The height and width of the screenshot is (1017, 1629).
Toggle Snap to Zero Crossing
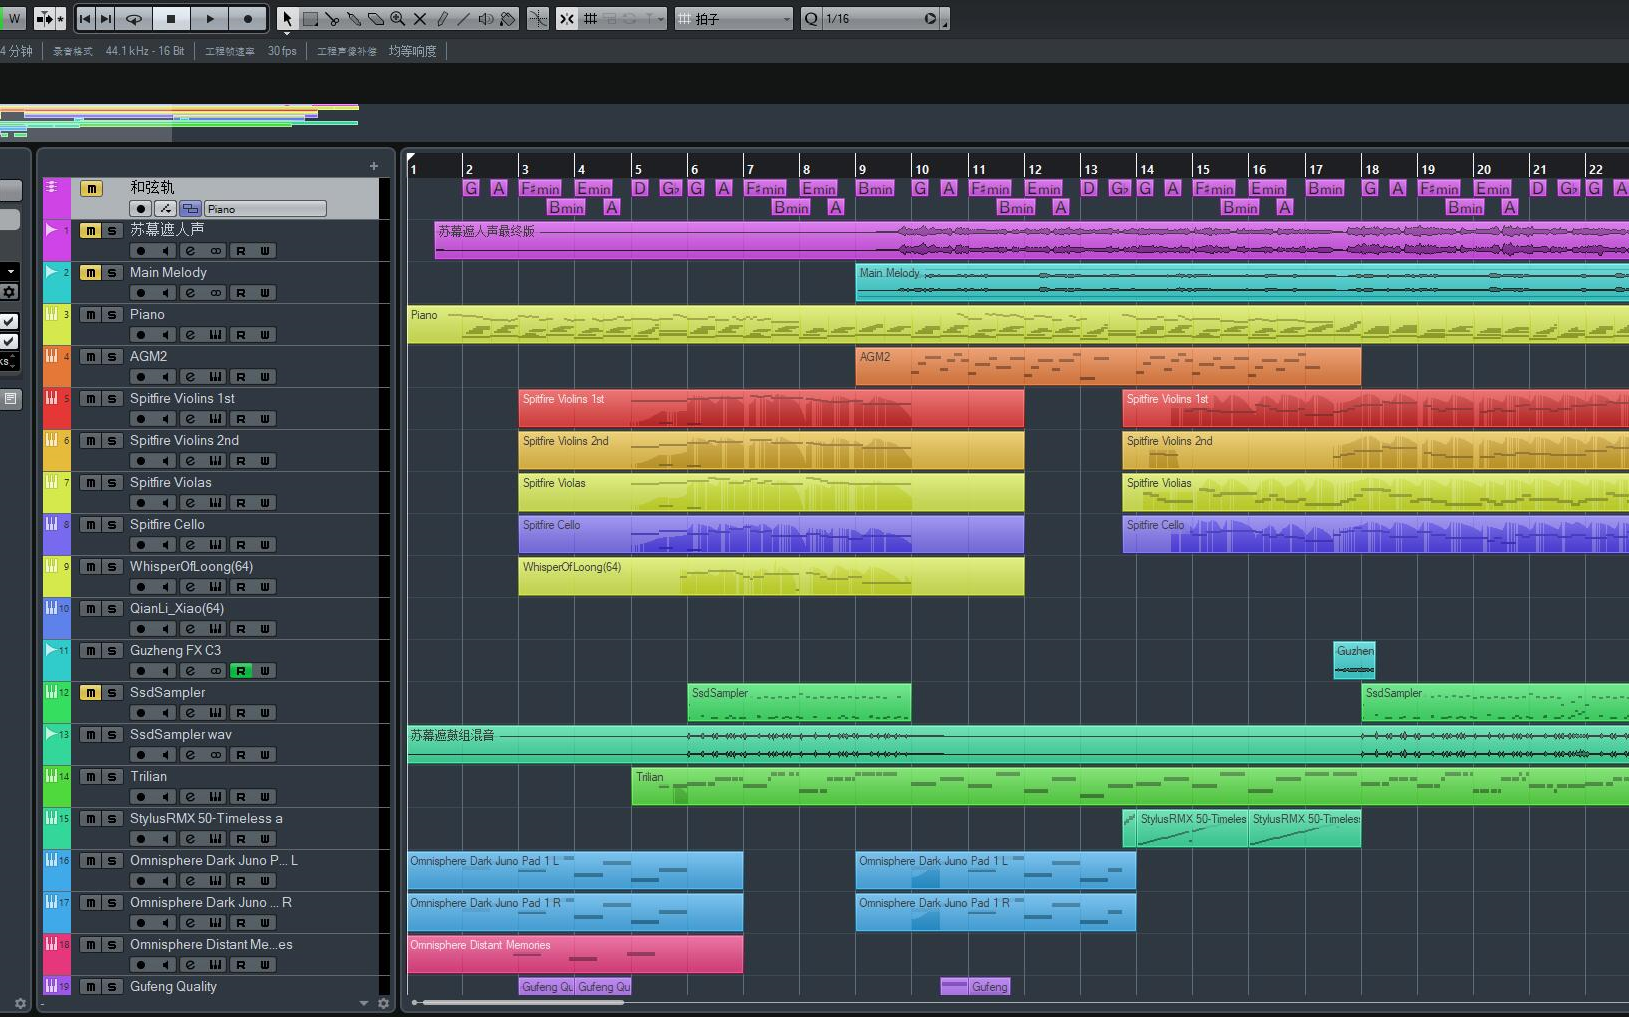[538, 18]
